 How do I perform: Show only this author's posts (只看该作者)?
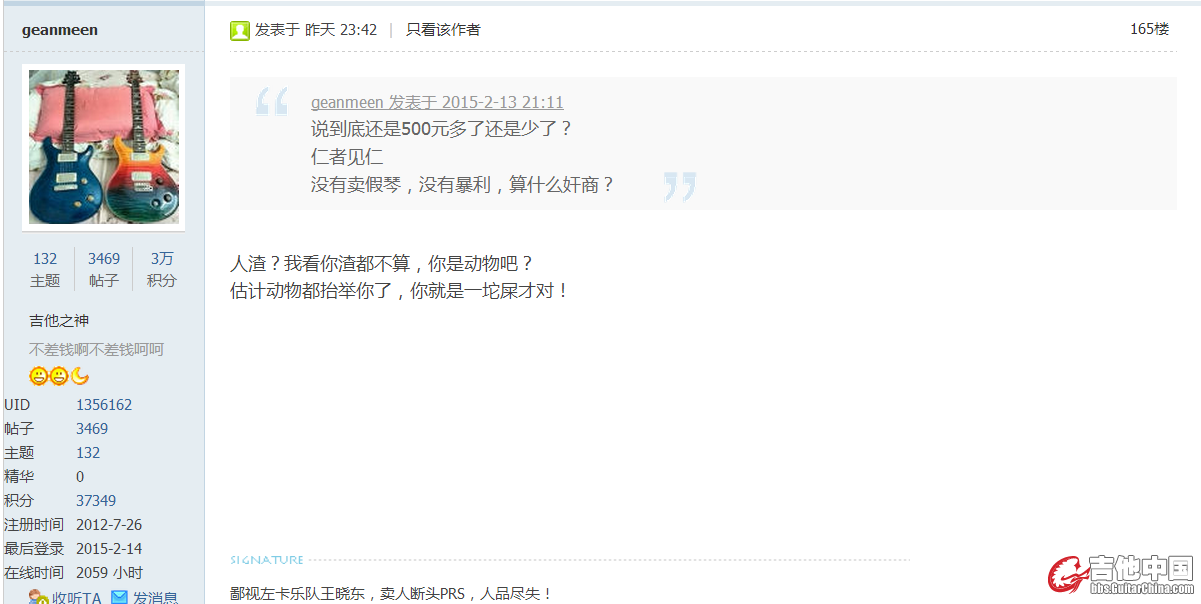443,30
